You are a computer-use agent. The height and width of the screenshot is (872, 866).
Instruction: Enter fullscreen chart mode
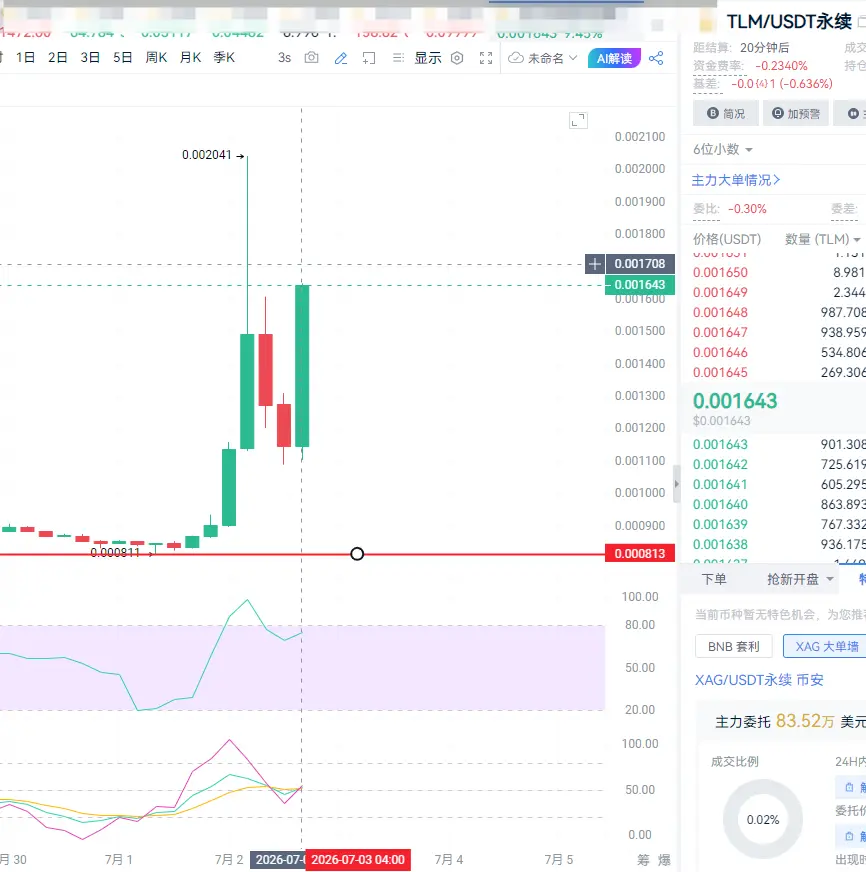486,58
